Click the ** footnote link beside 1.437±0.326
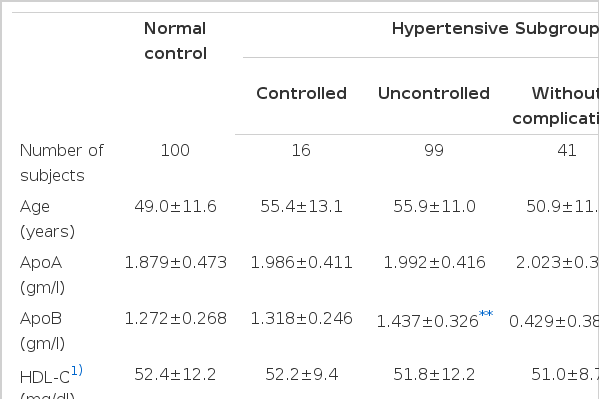Image resolution: width=599 pixels, height=399 pixels. tap(486, 314)
